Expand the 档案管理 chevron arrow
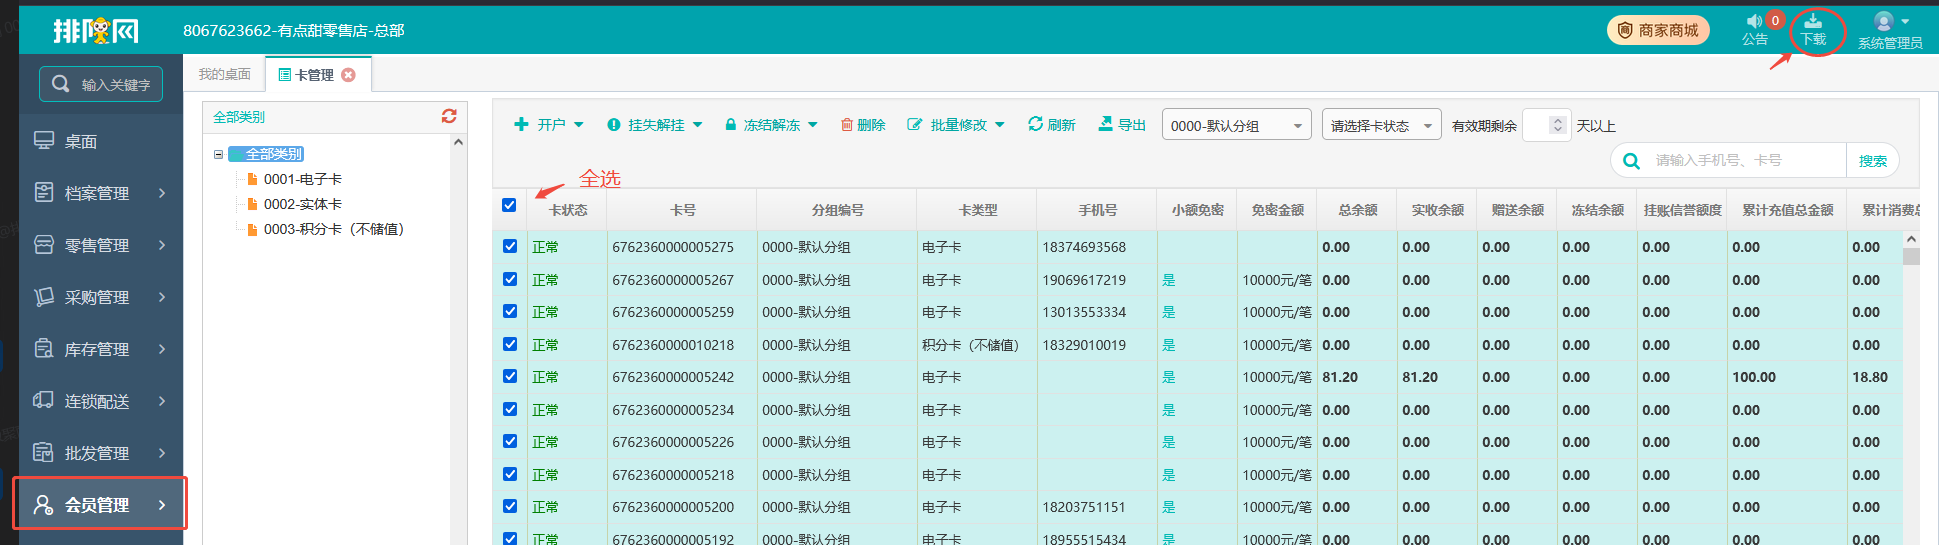This screenshot has width=1939, height=545. 162,193
